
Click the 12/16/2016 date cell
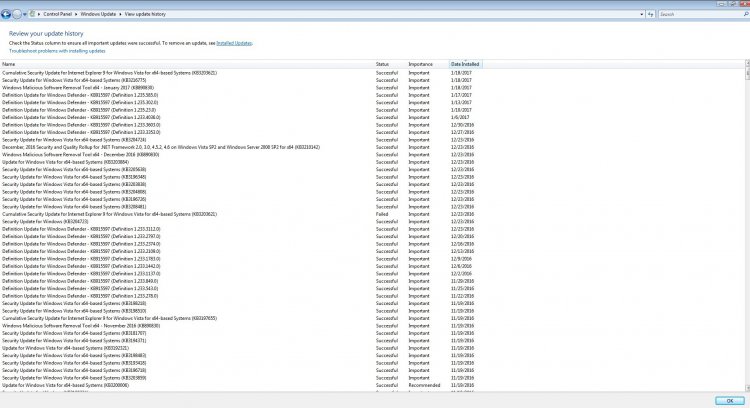pyautogui.click(x=462, y=244)
